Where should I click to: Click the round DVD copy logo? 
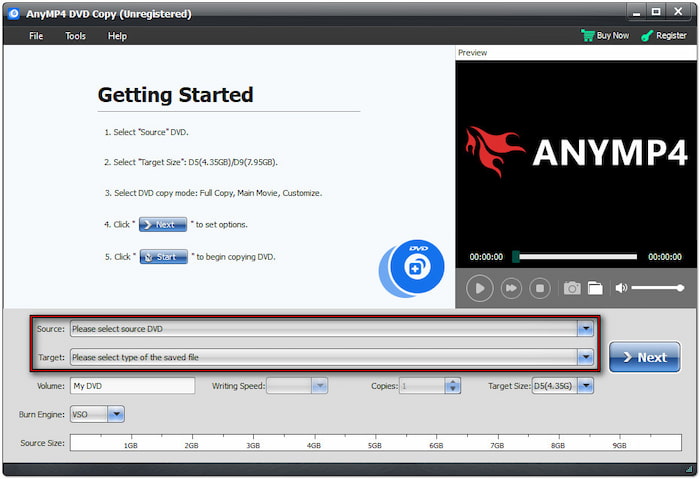[411, 269]
